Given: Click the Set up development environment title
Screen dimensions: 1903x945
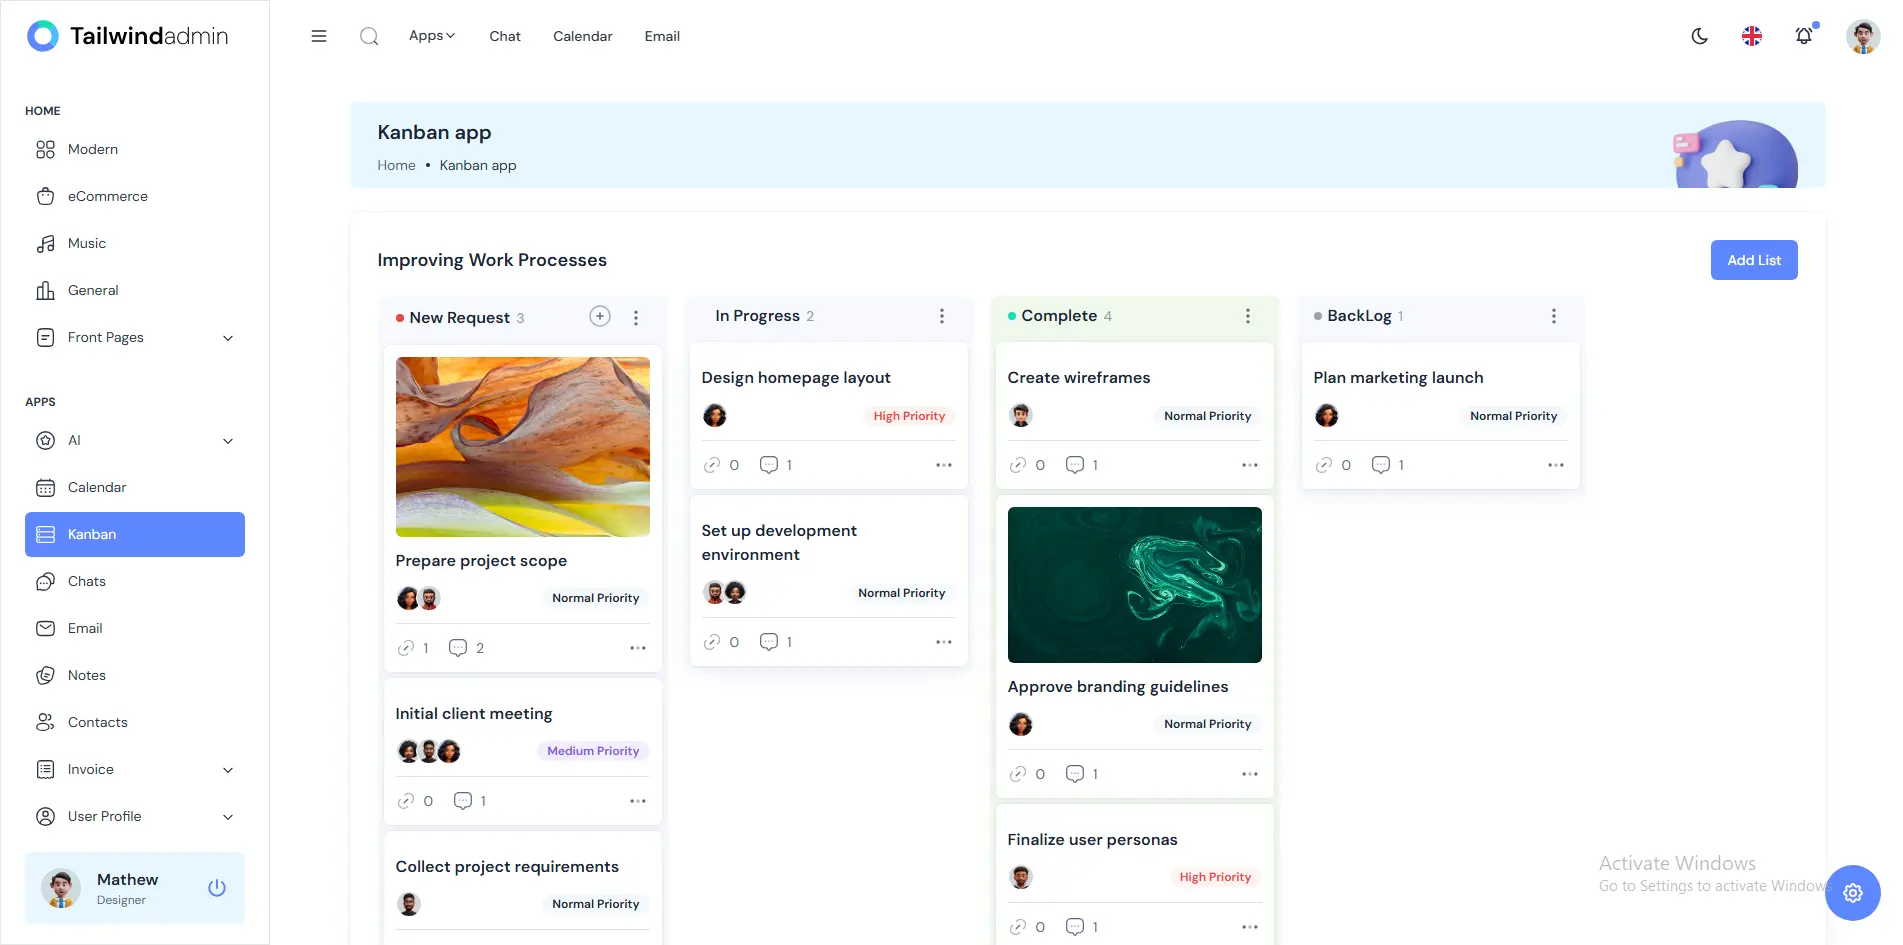Looking at the screenshot, I should (779, 543).
